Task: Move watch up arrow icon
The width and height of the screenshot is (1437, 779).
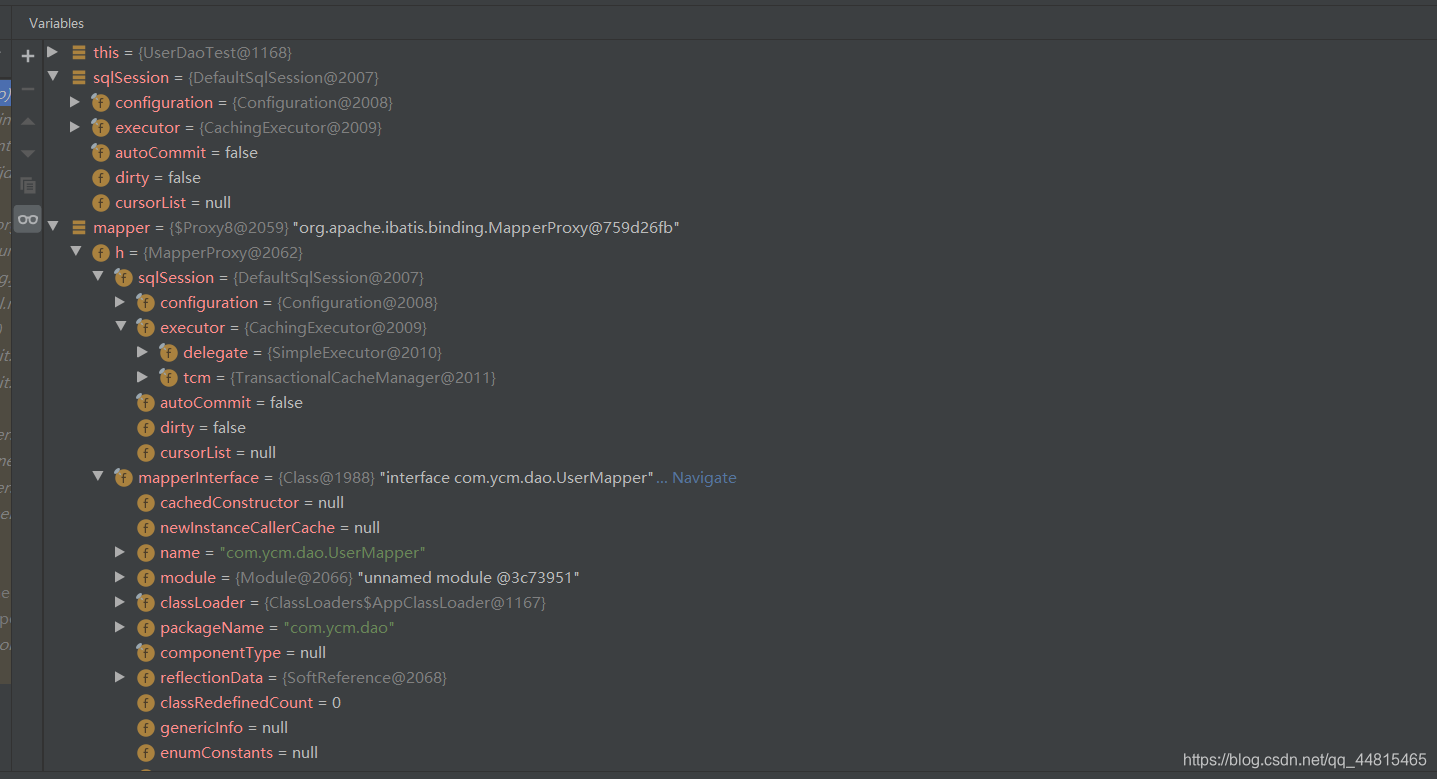Action: (x=28, y=121)
